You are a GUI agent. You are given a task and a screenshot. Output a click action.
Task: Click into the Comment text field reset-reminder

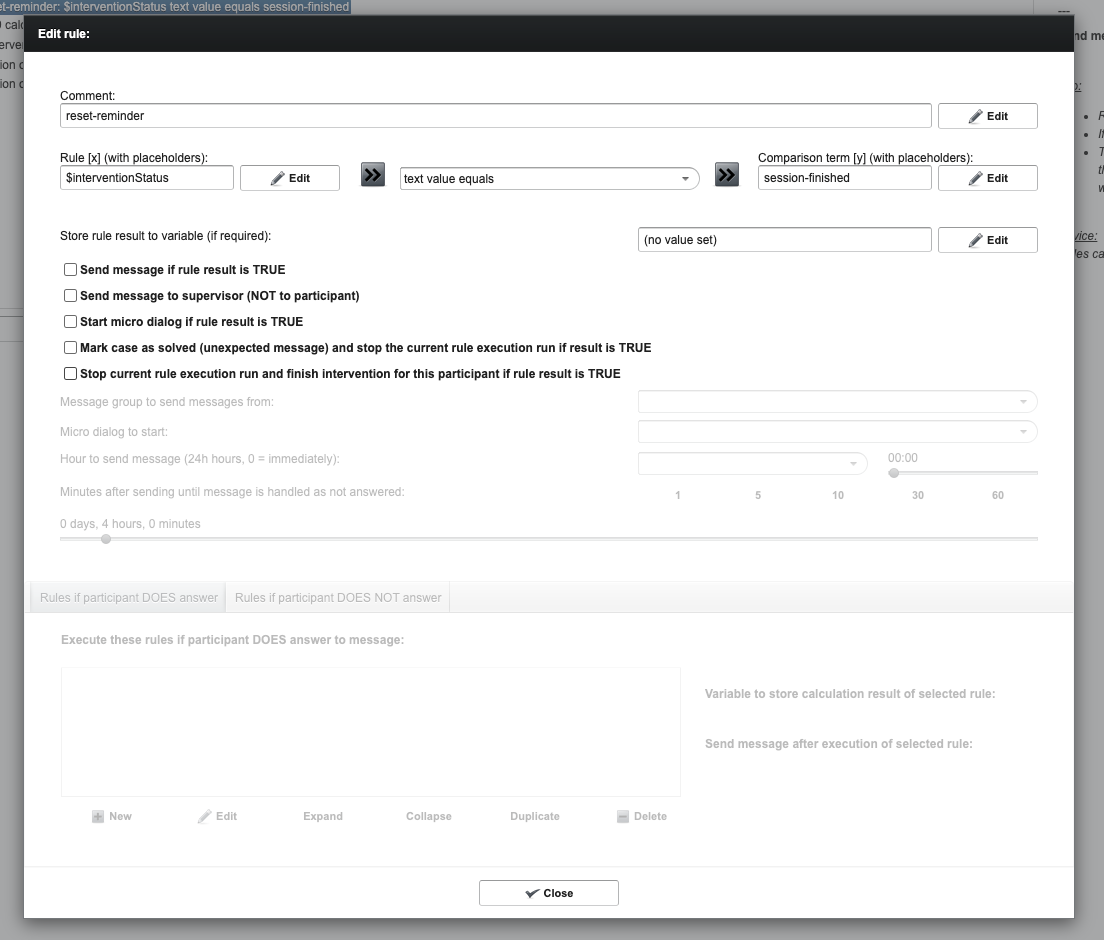point(495,116)
